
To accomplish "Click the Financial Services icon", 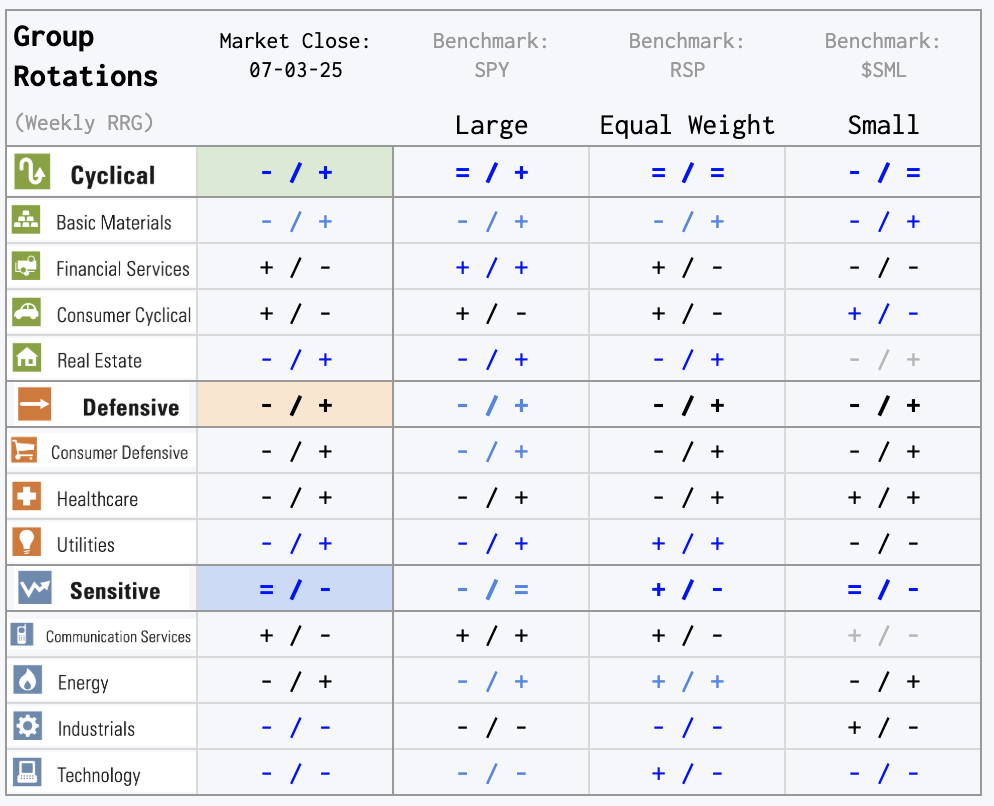I will 26,266.
